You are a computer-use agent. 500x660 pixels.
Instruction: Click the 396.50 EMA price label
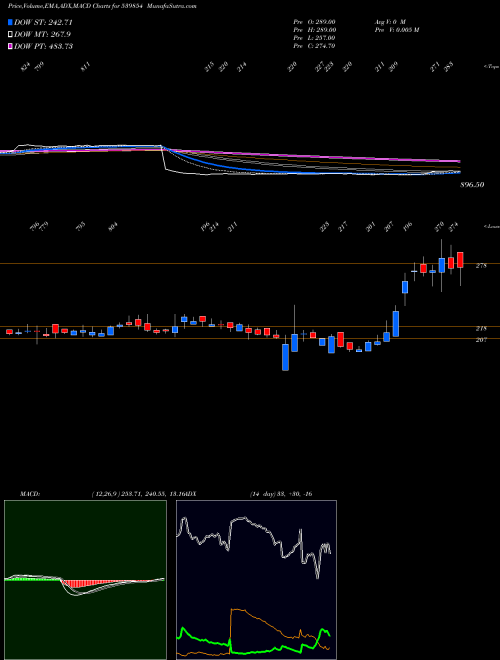[x=472, y=185]
